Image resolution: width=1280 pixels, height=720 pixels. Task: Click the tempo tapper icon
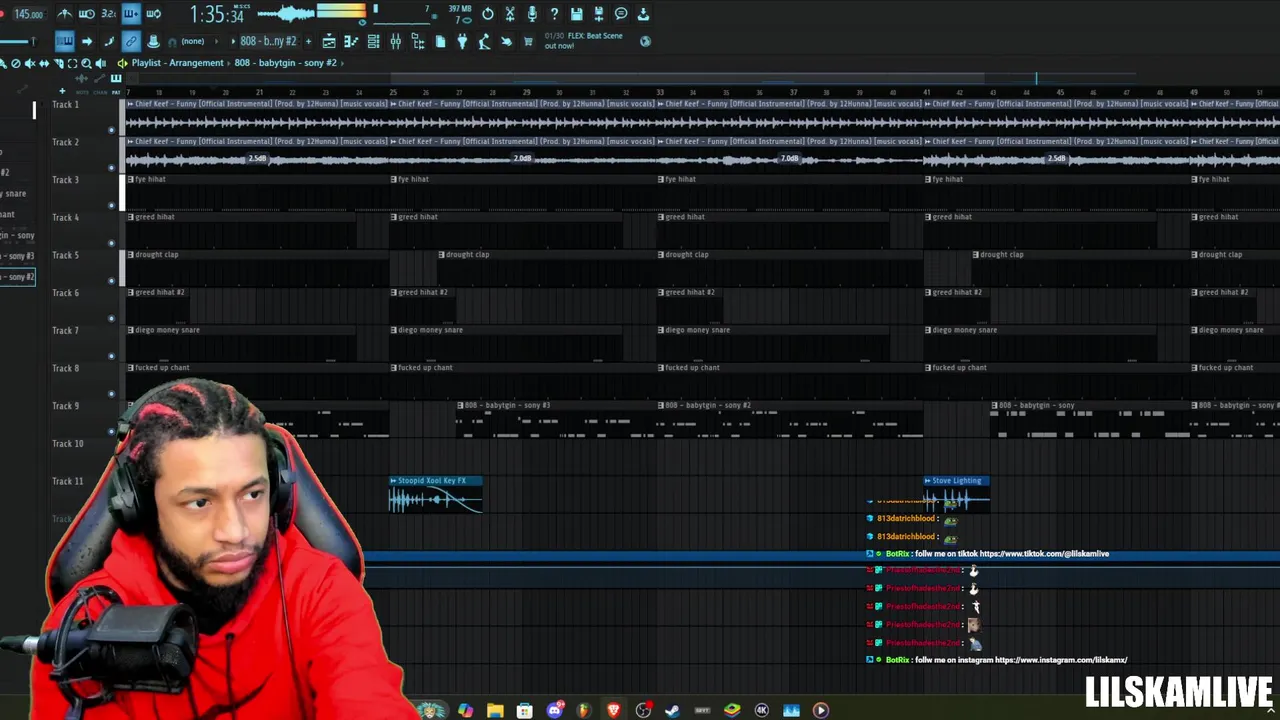pyautogui.click(x=484, y=41)
